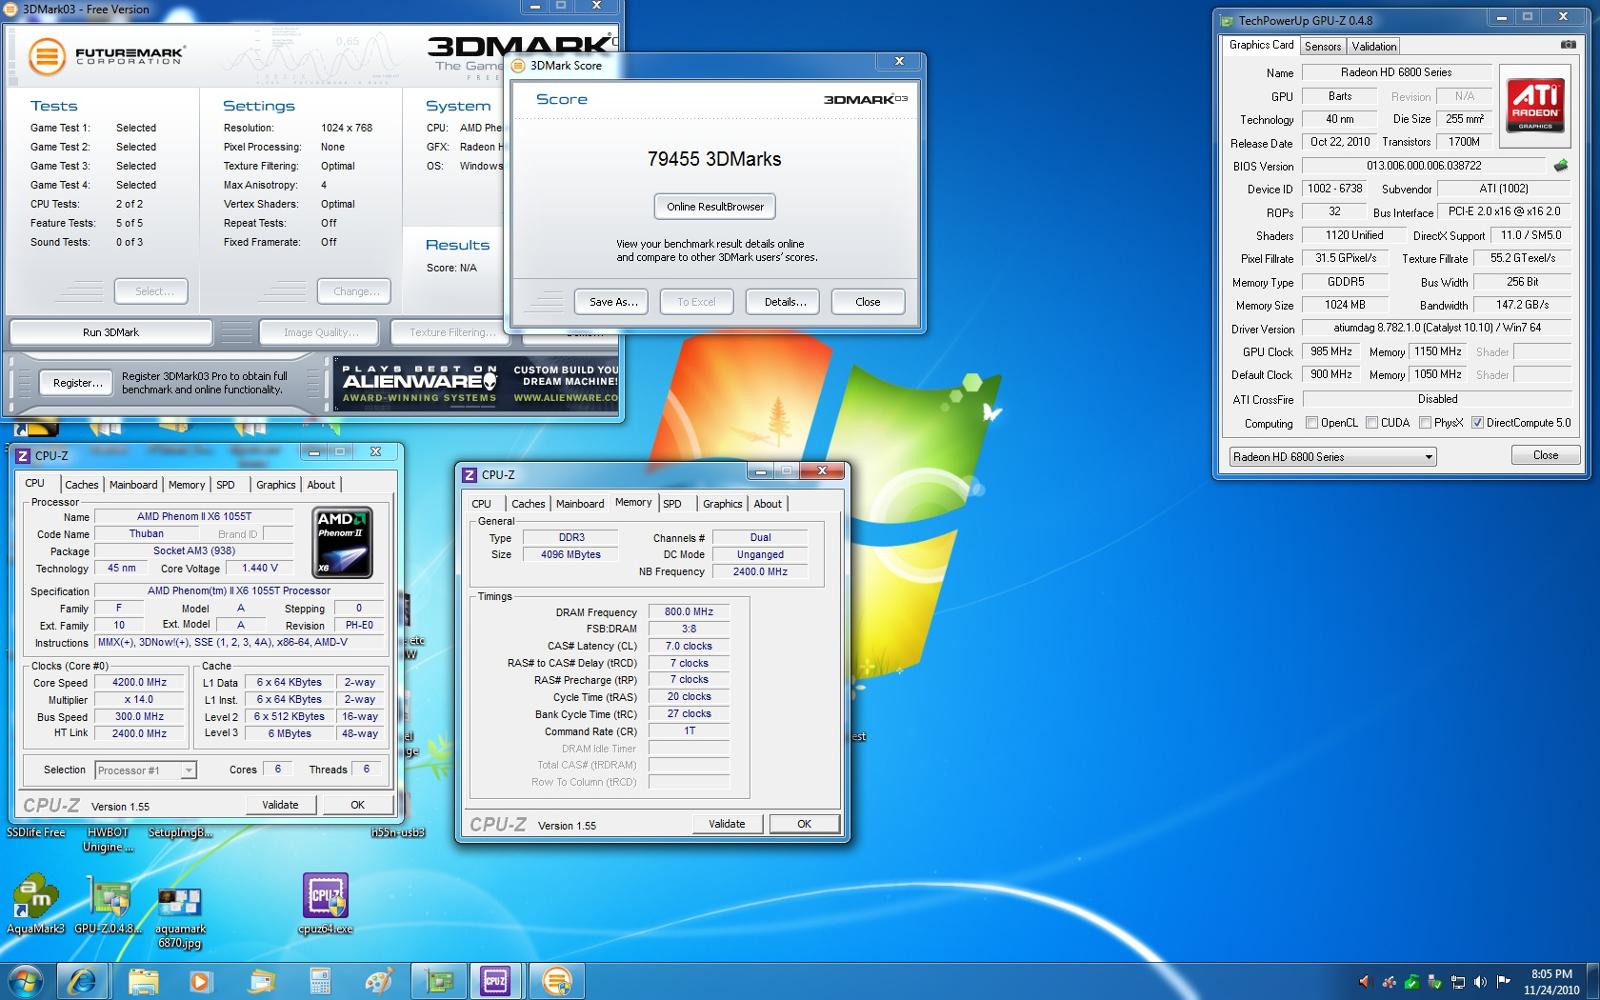Click the Core Speed 4200.0 MHz value
This screenshot has height=1000, width=1600.
(x=139, y=683)
